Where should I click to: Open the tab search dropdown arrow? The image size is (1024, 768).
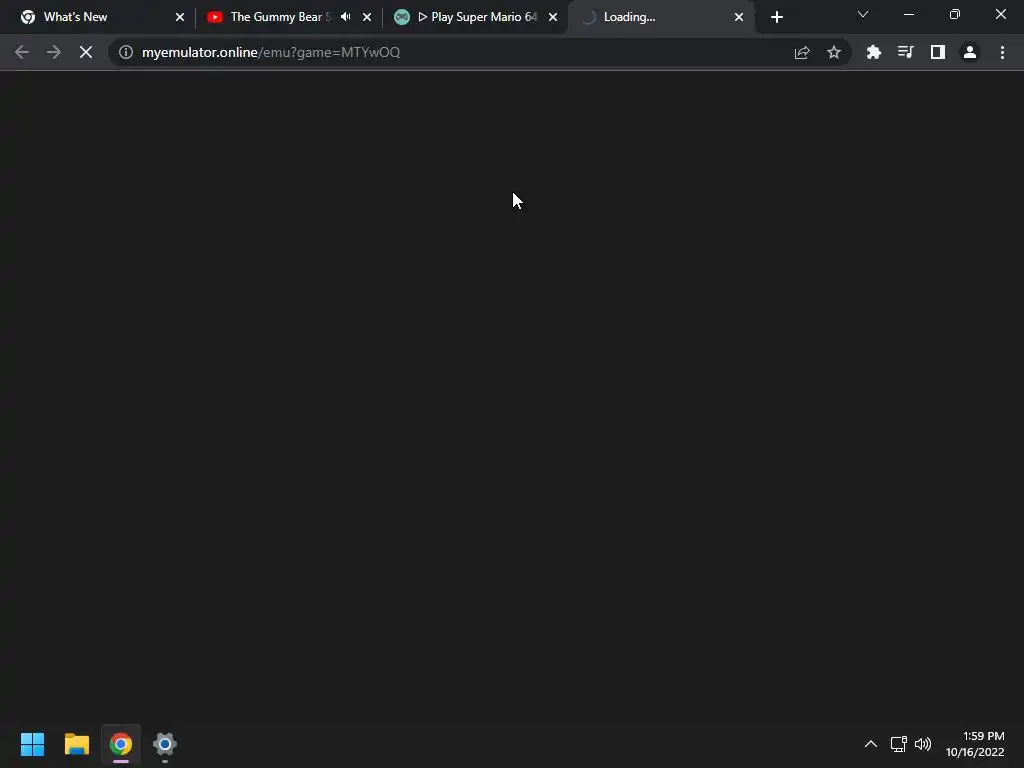tap(863, 14)
